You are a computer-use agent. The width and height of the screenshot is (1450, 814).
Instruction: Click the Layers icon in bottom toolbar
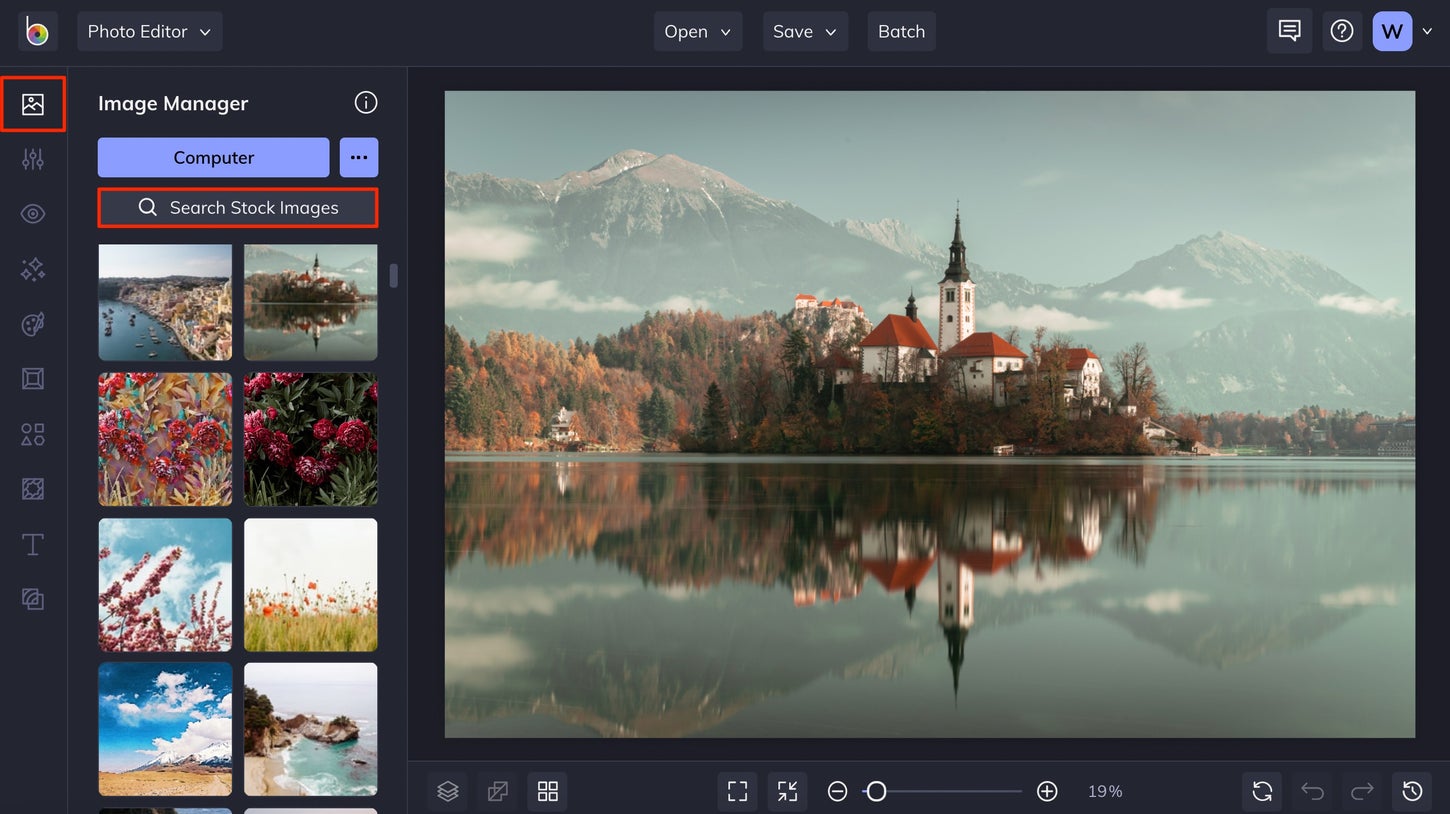pos(448,791)
